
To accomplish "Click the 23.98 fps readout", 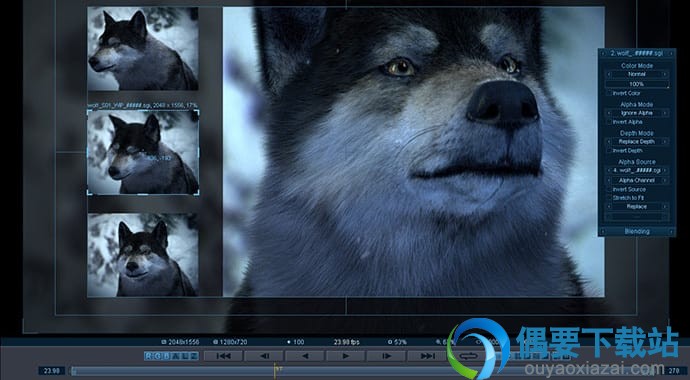I will 346,342.
